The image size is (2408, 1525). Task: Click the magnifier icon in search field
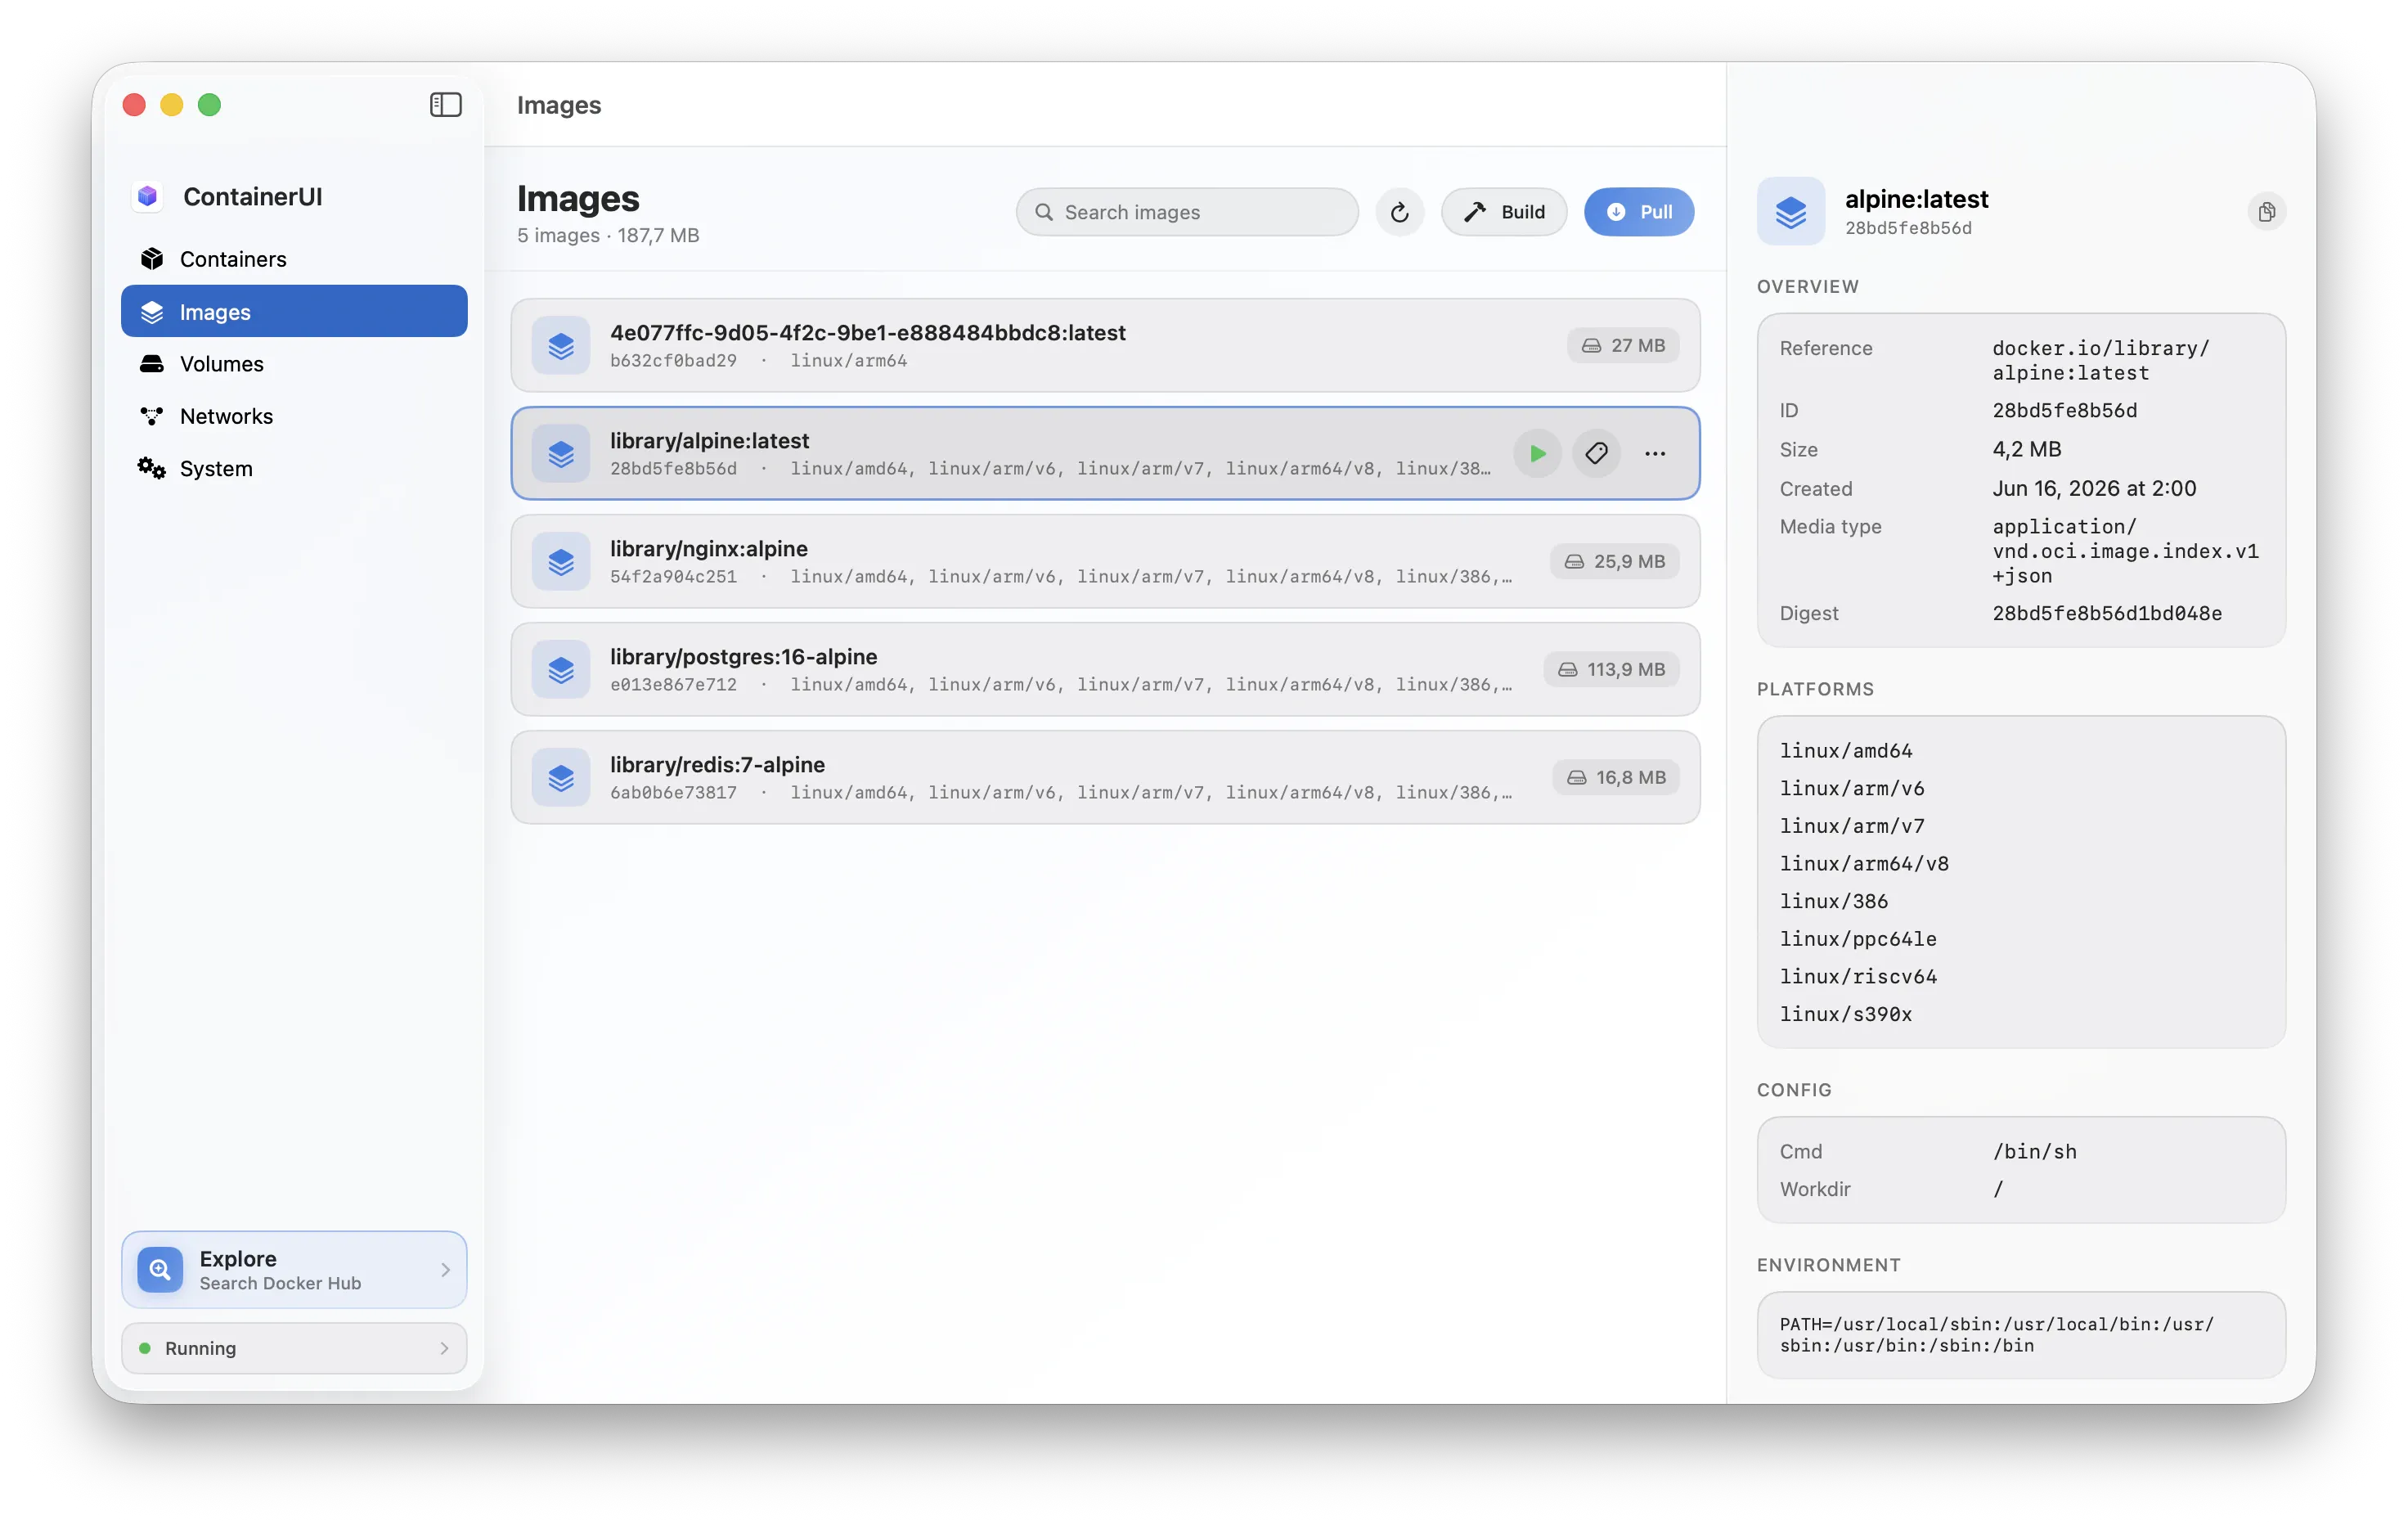[x=1044, y=212]
